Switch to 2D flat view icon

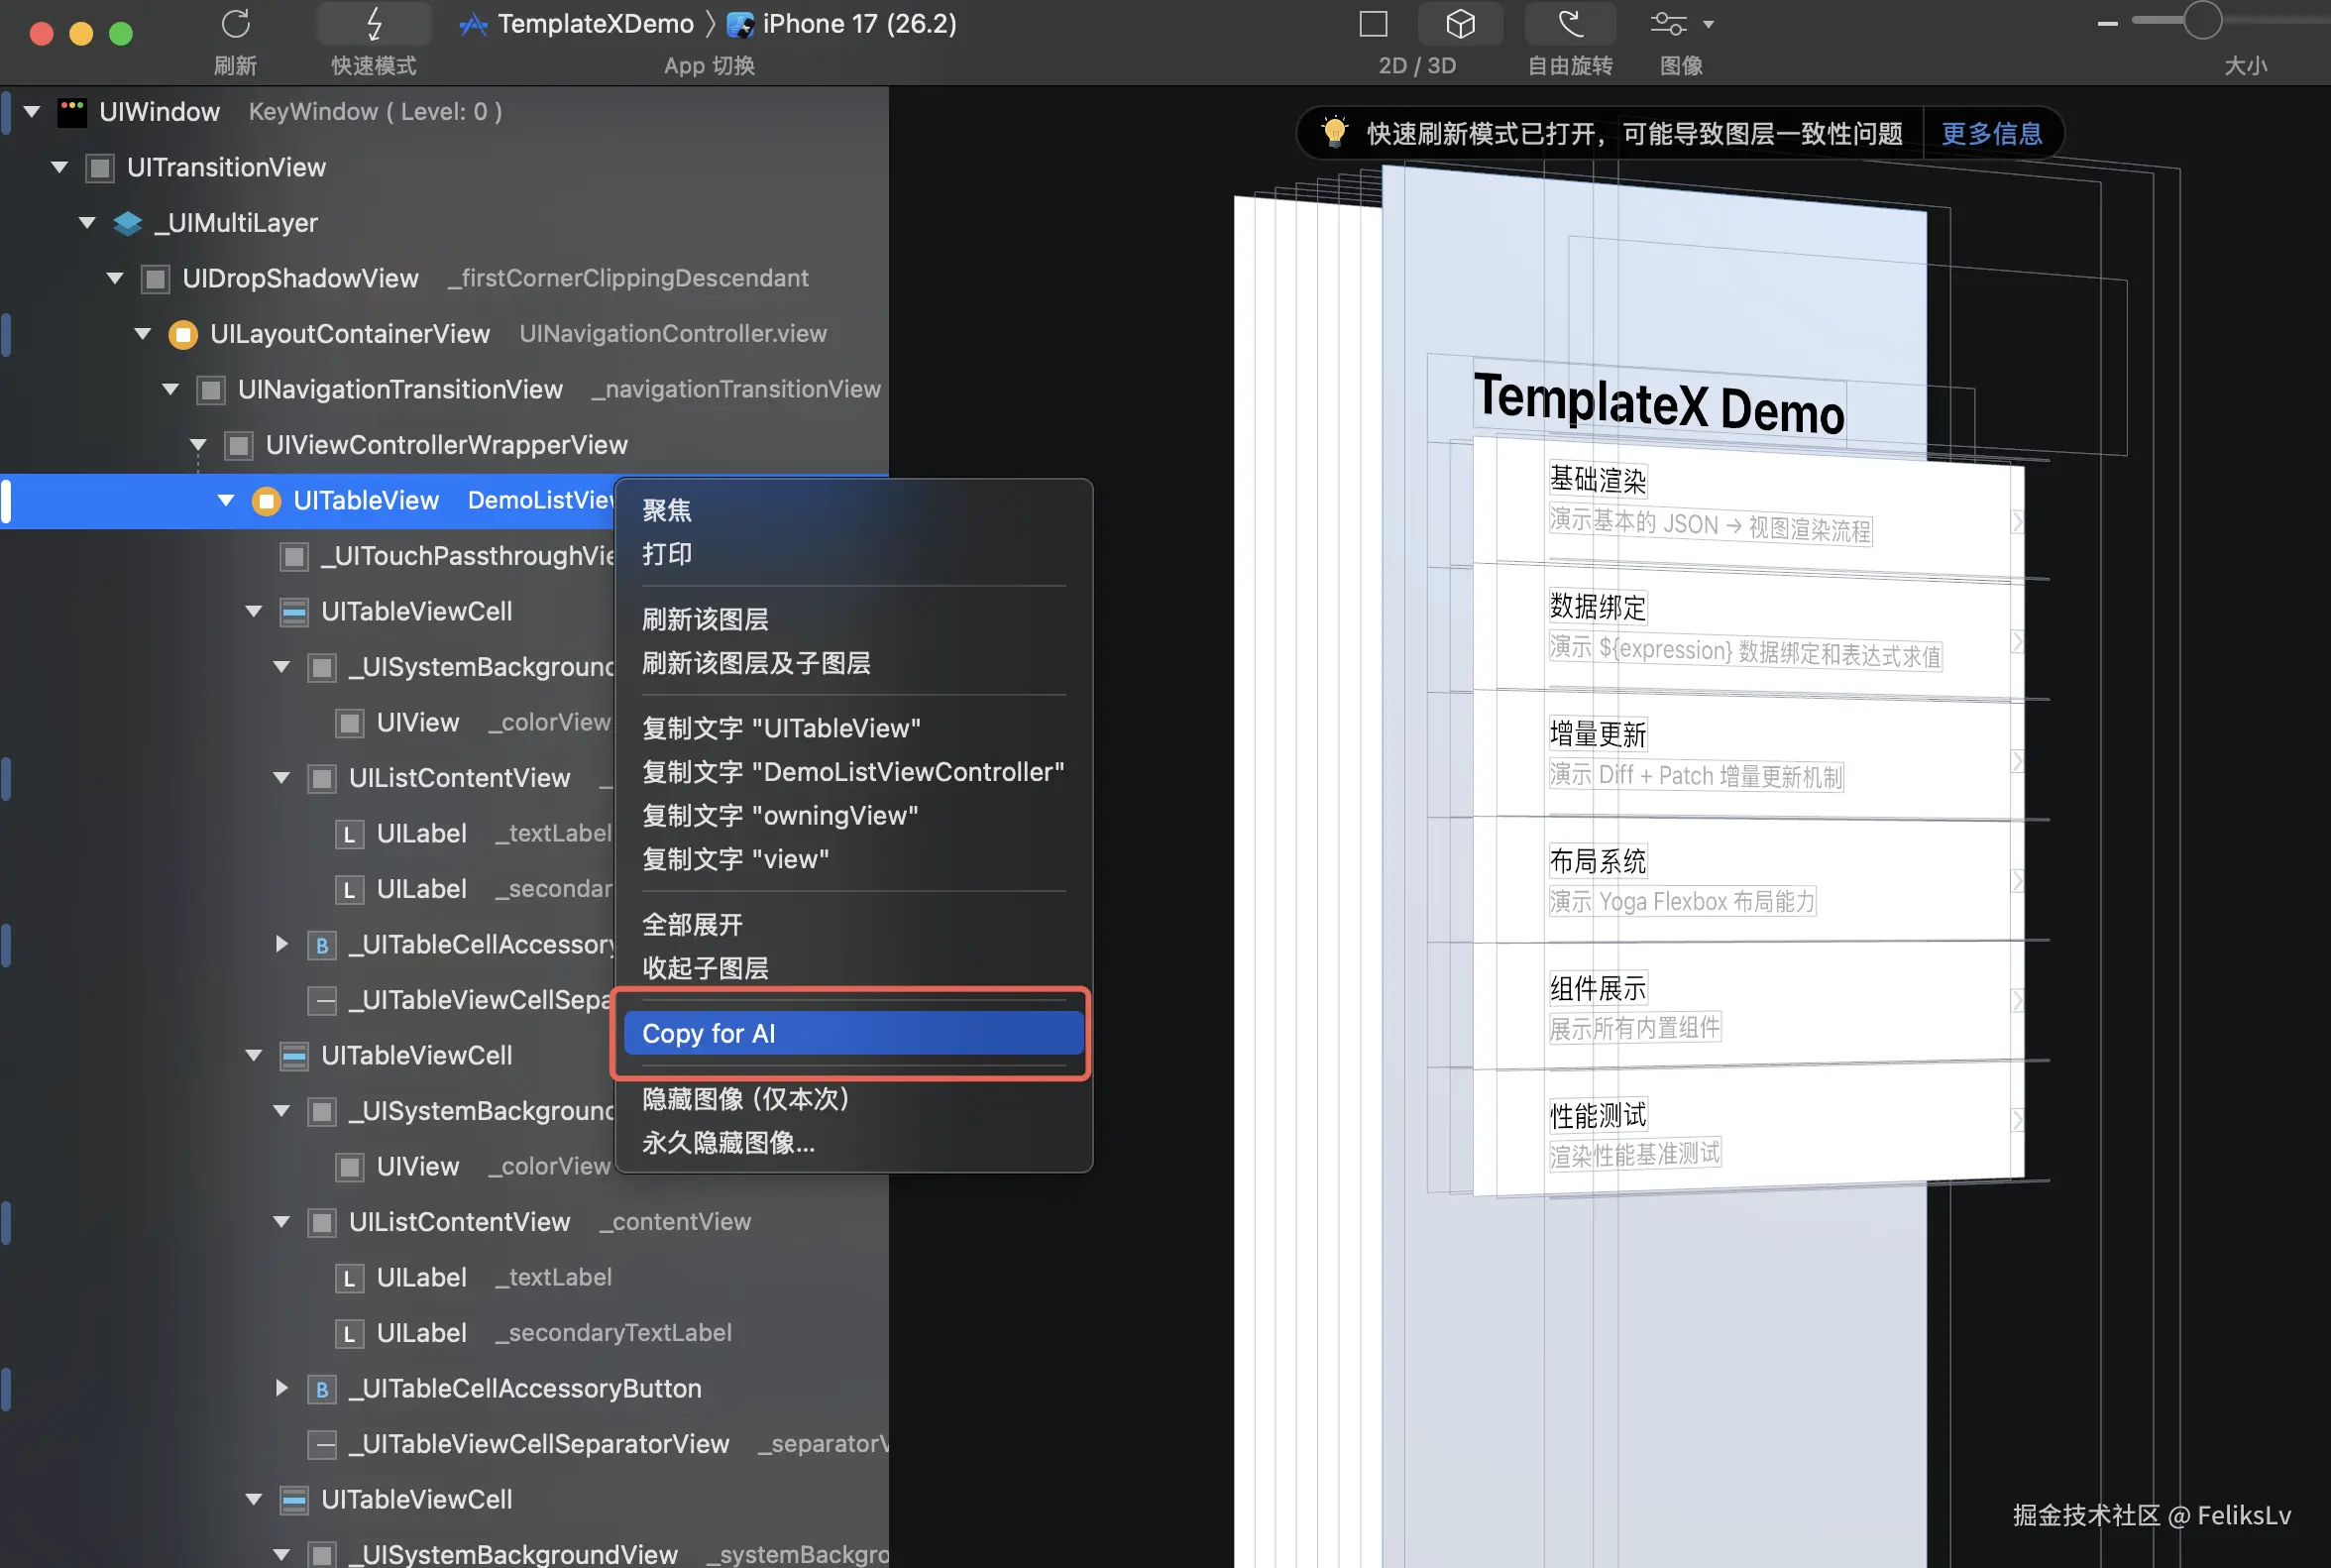(1373, 24)
